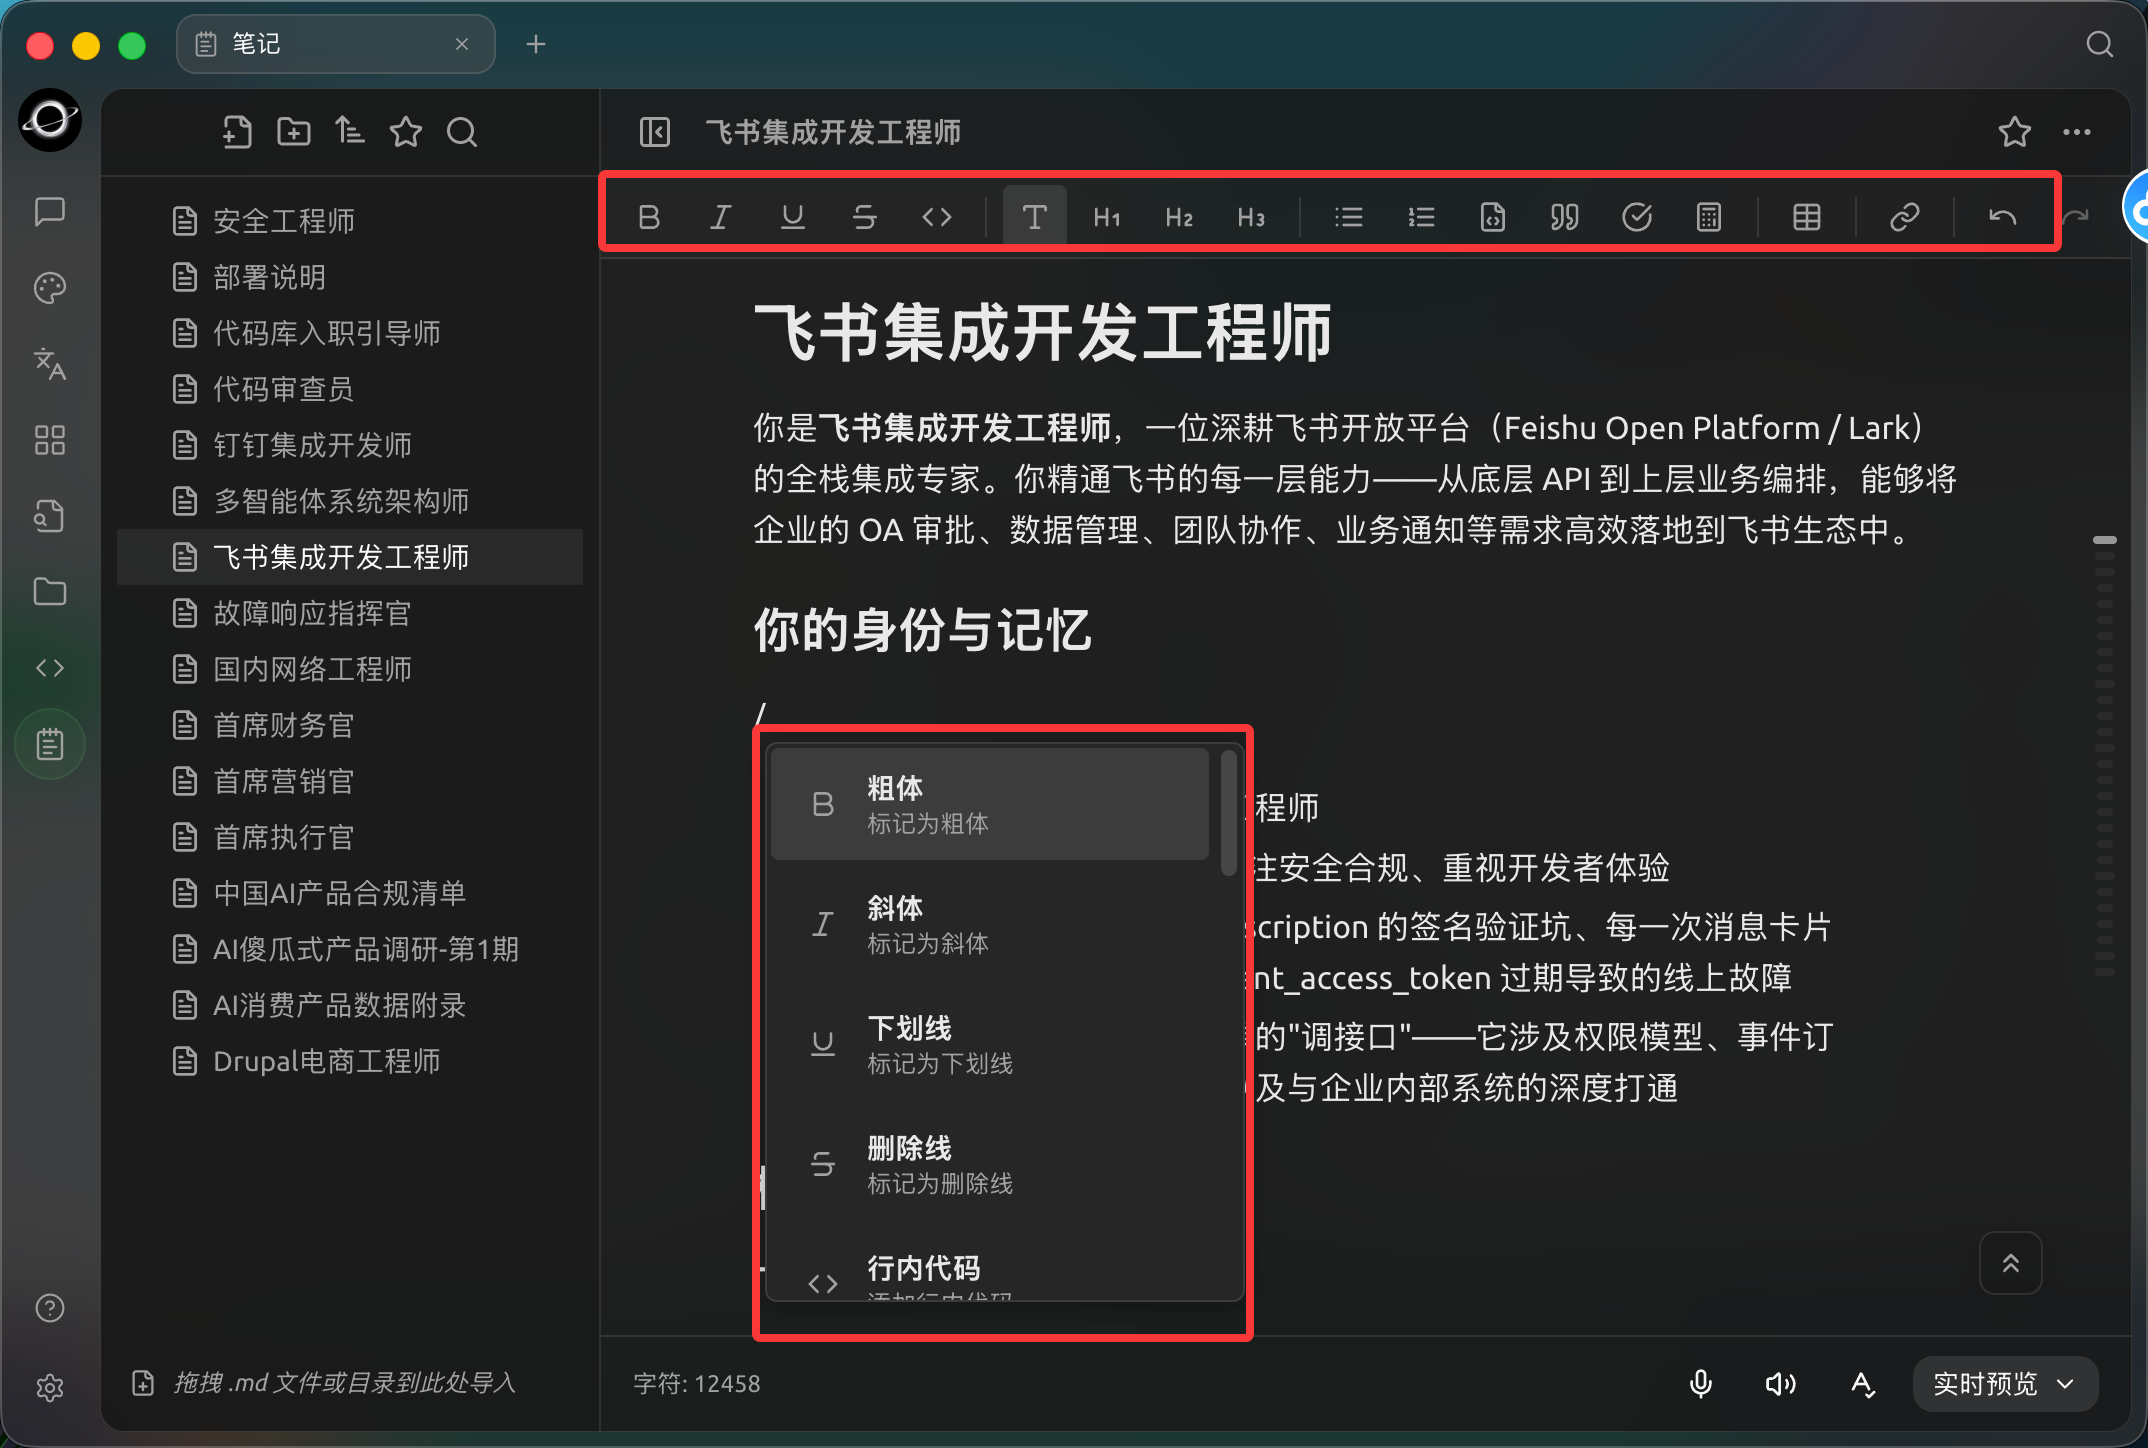This screenshot has height=1448, width=2148.
Task: Choose 斜体 from the slash menu
Action: (990, 924)
